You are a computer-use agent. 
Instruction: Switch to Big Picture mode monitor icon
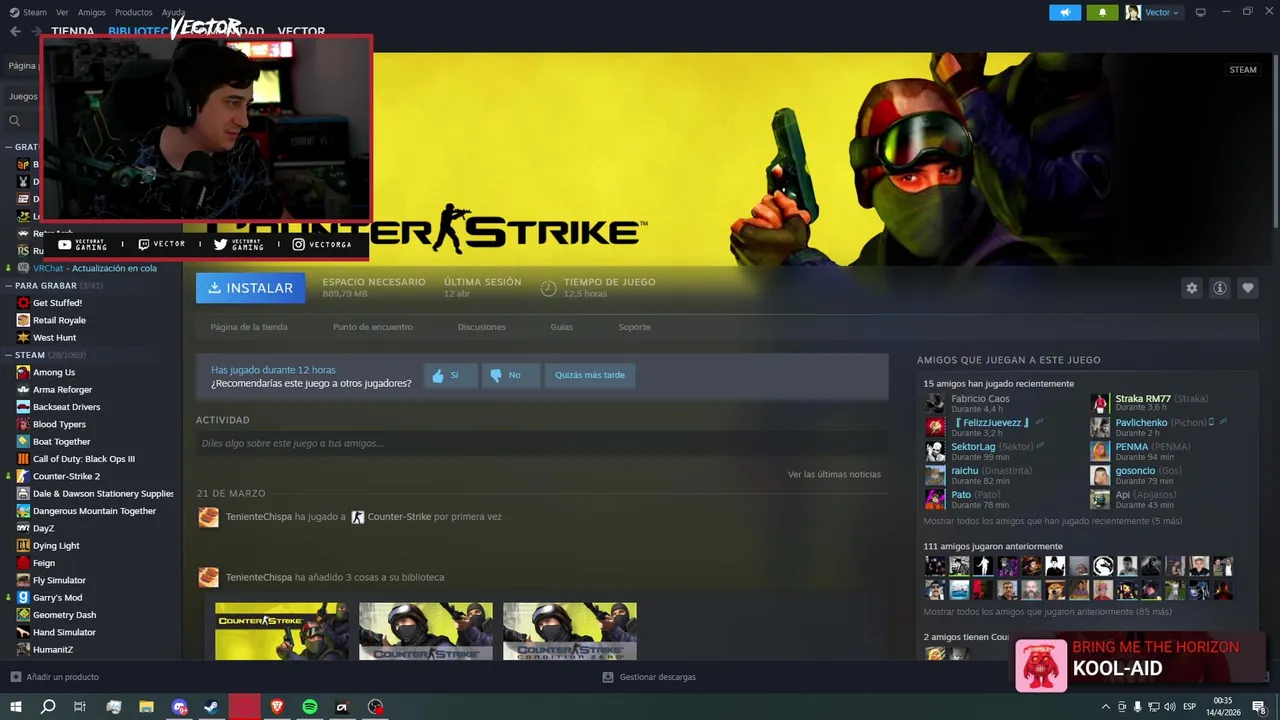click(1201, 12)
